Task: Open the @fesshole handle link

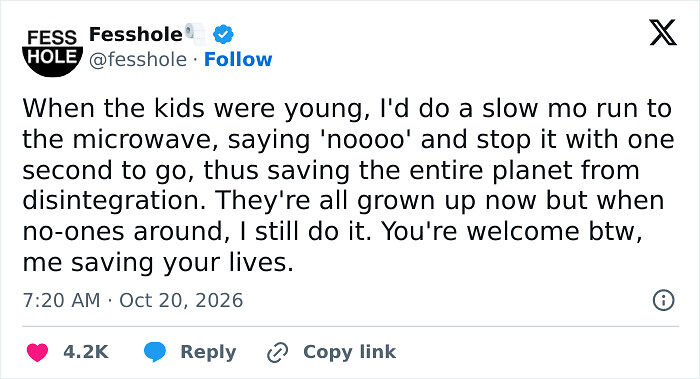Action: [138, 60]
